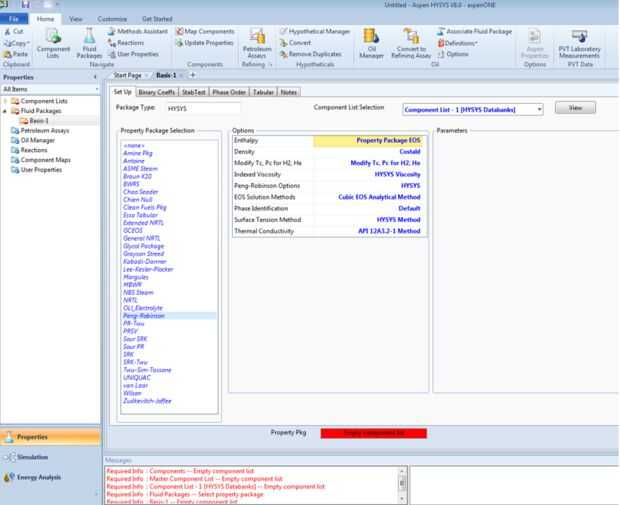Open Options in the Oil group

coord(453,54)
